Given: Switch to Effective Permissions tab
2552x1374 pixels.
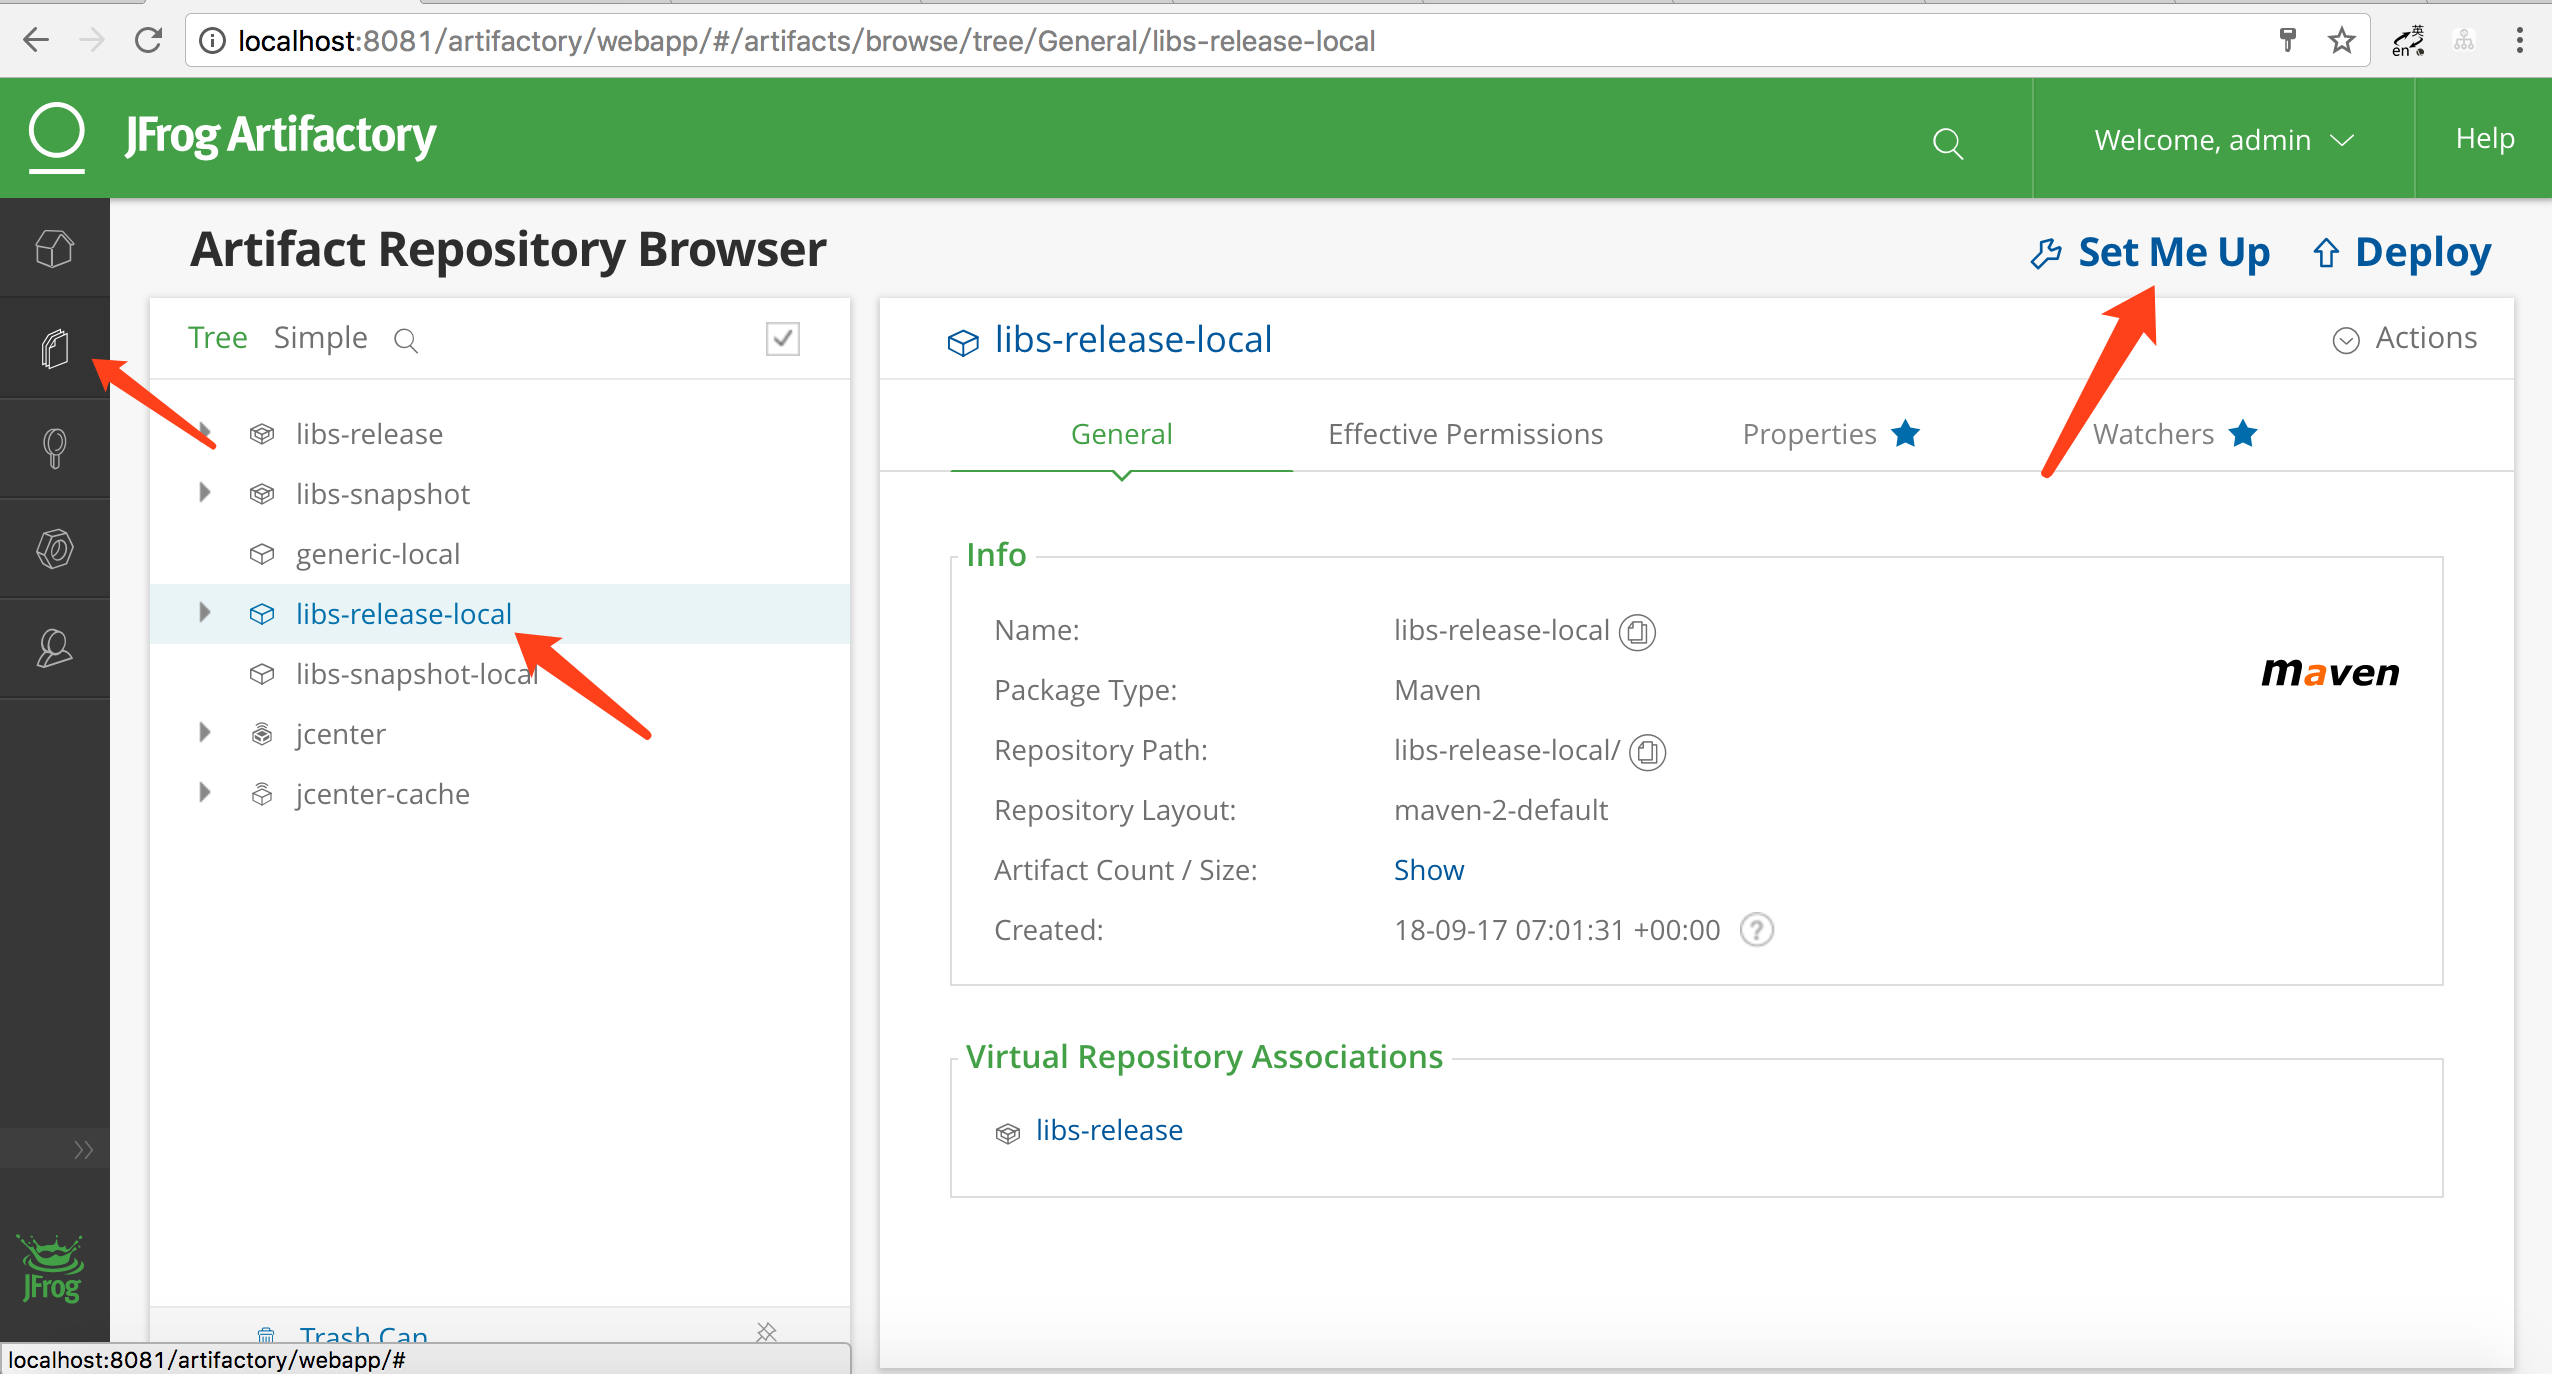Looking at the screenshot, I should [1465, 434].
